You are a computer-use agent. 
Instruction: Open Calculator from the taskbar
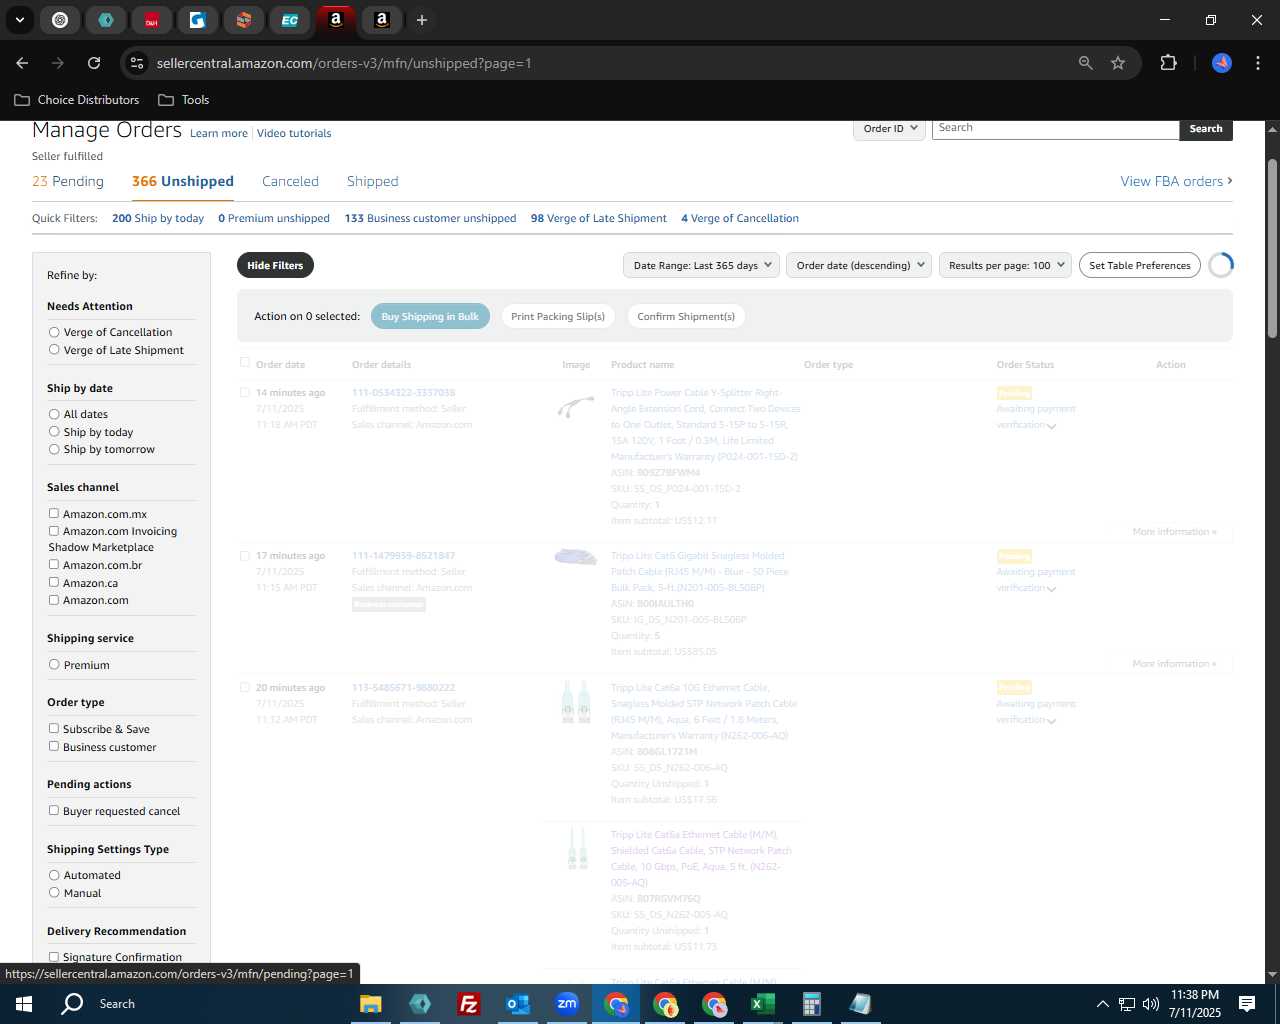click(812, 1004)
